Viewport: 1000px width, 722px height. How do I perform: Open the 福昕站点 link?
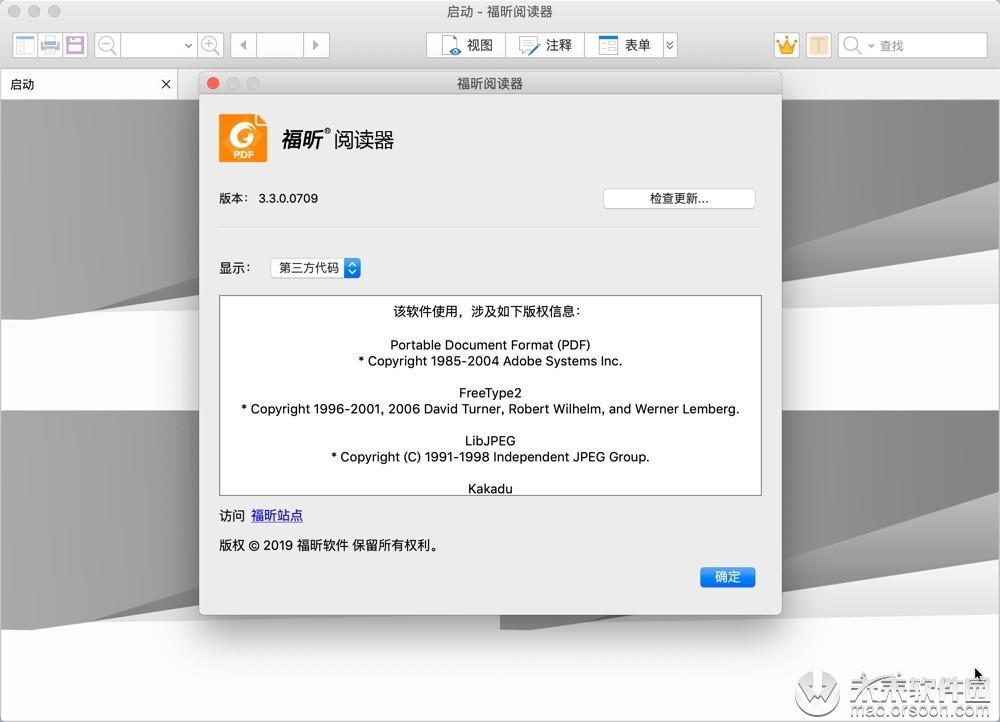[x=277, y=515]
